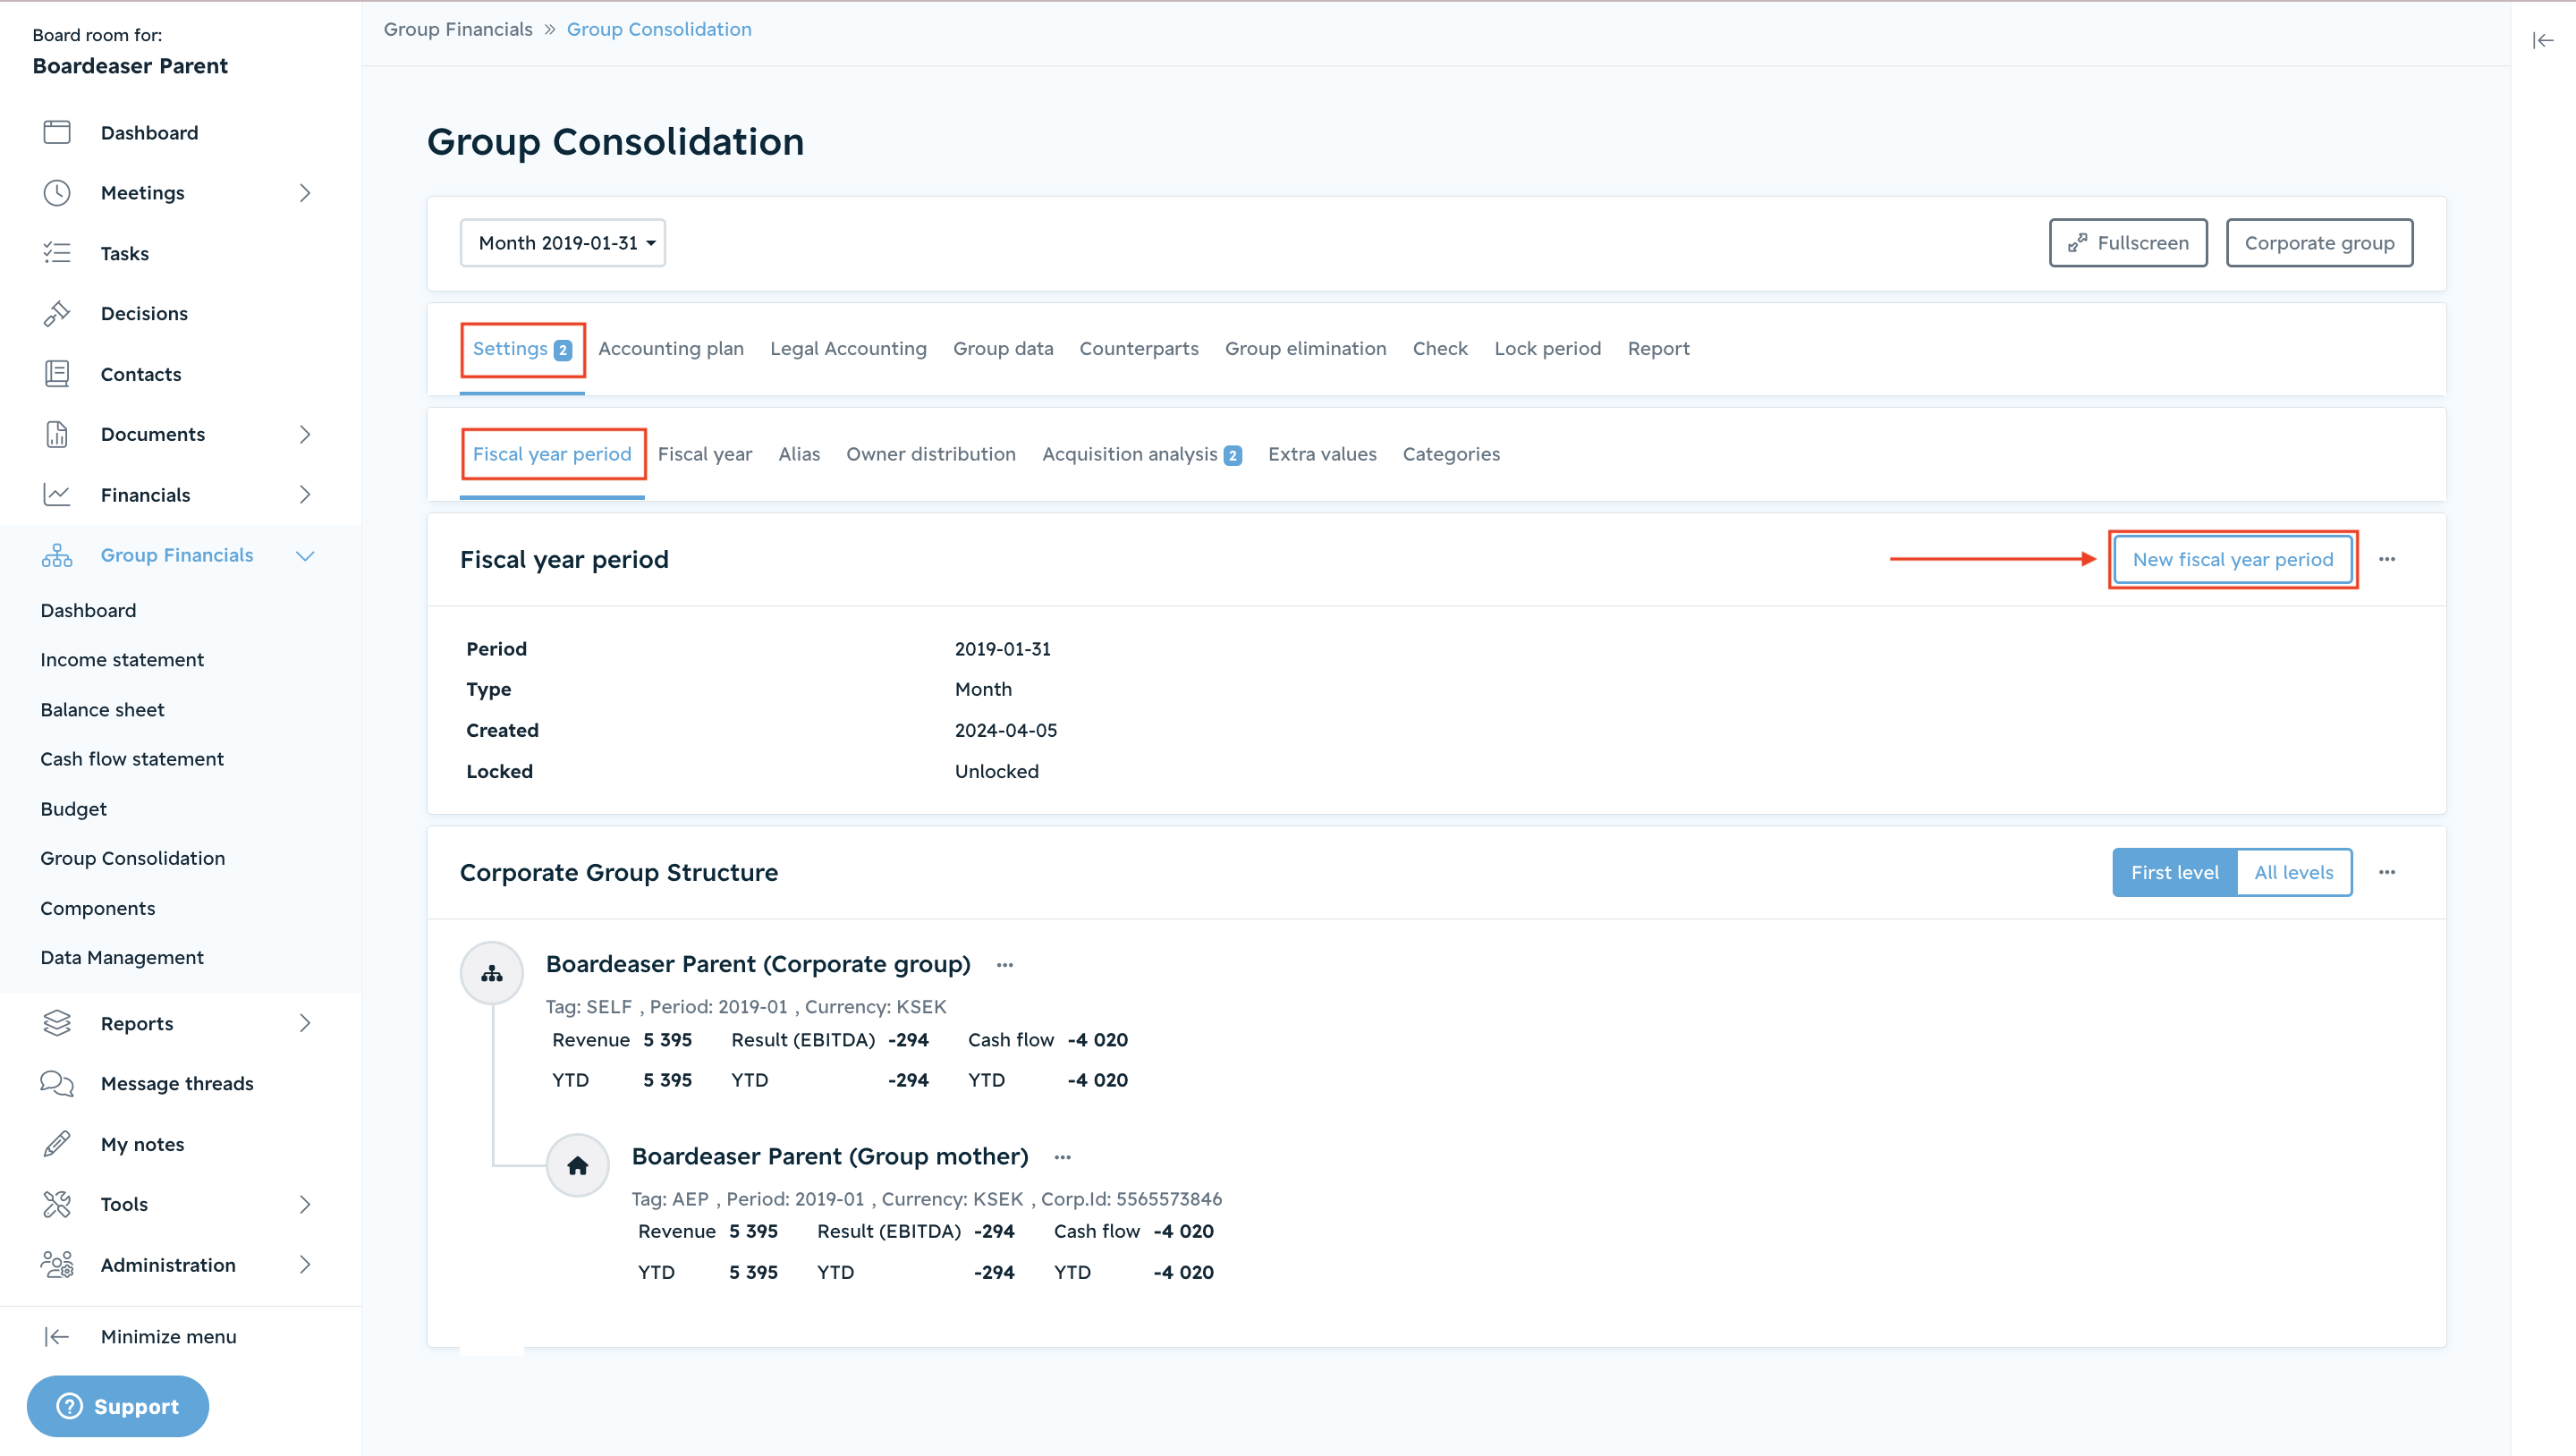Open the Report tab

[x=1658, y=349]
